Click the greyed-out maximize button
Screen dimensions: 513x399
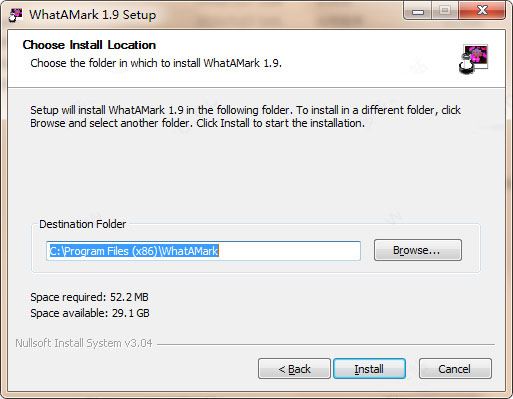[x=445, y=11]
